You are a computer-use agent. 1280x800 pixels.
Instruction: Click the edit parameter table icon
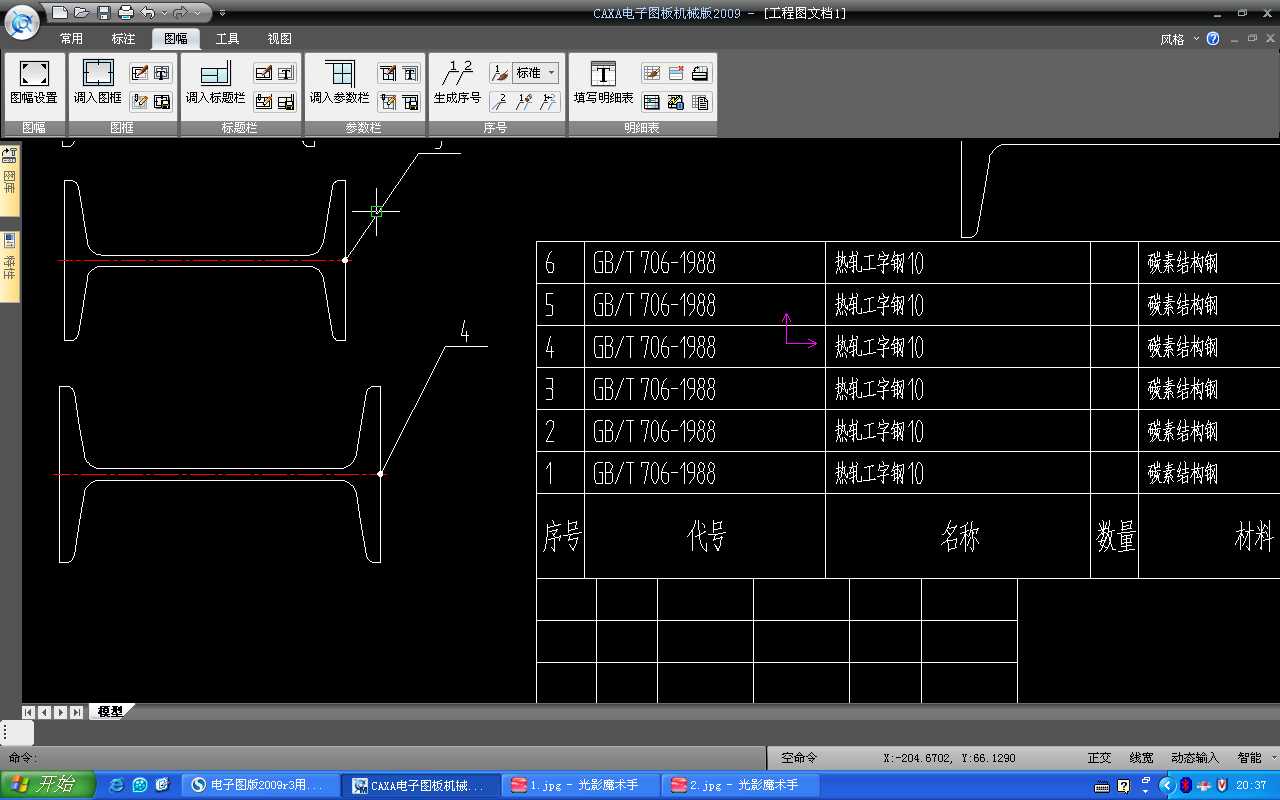(388, 101)
